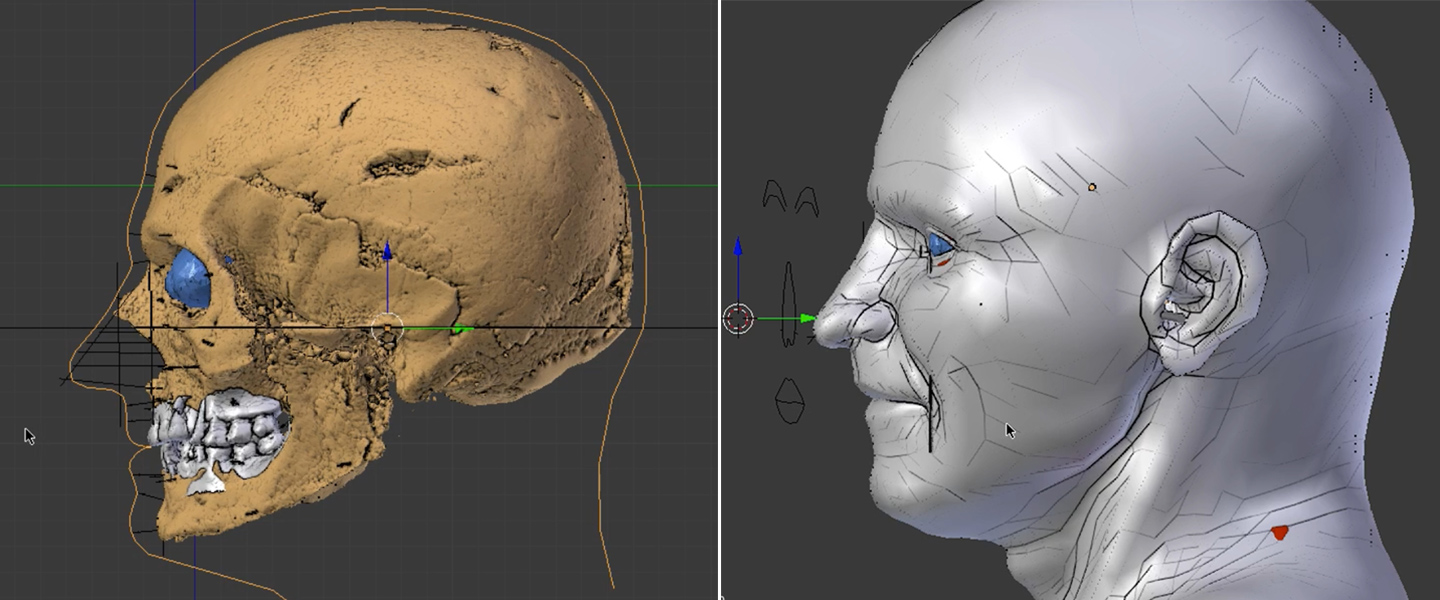This screenshot has width=1440, height=600.
Task: Select the red triangle marker on the neck
Action: pyautogui.click(x=1279, y=533)
